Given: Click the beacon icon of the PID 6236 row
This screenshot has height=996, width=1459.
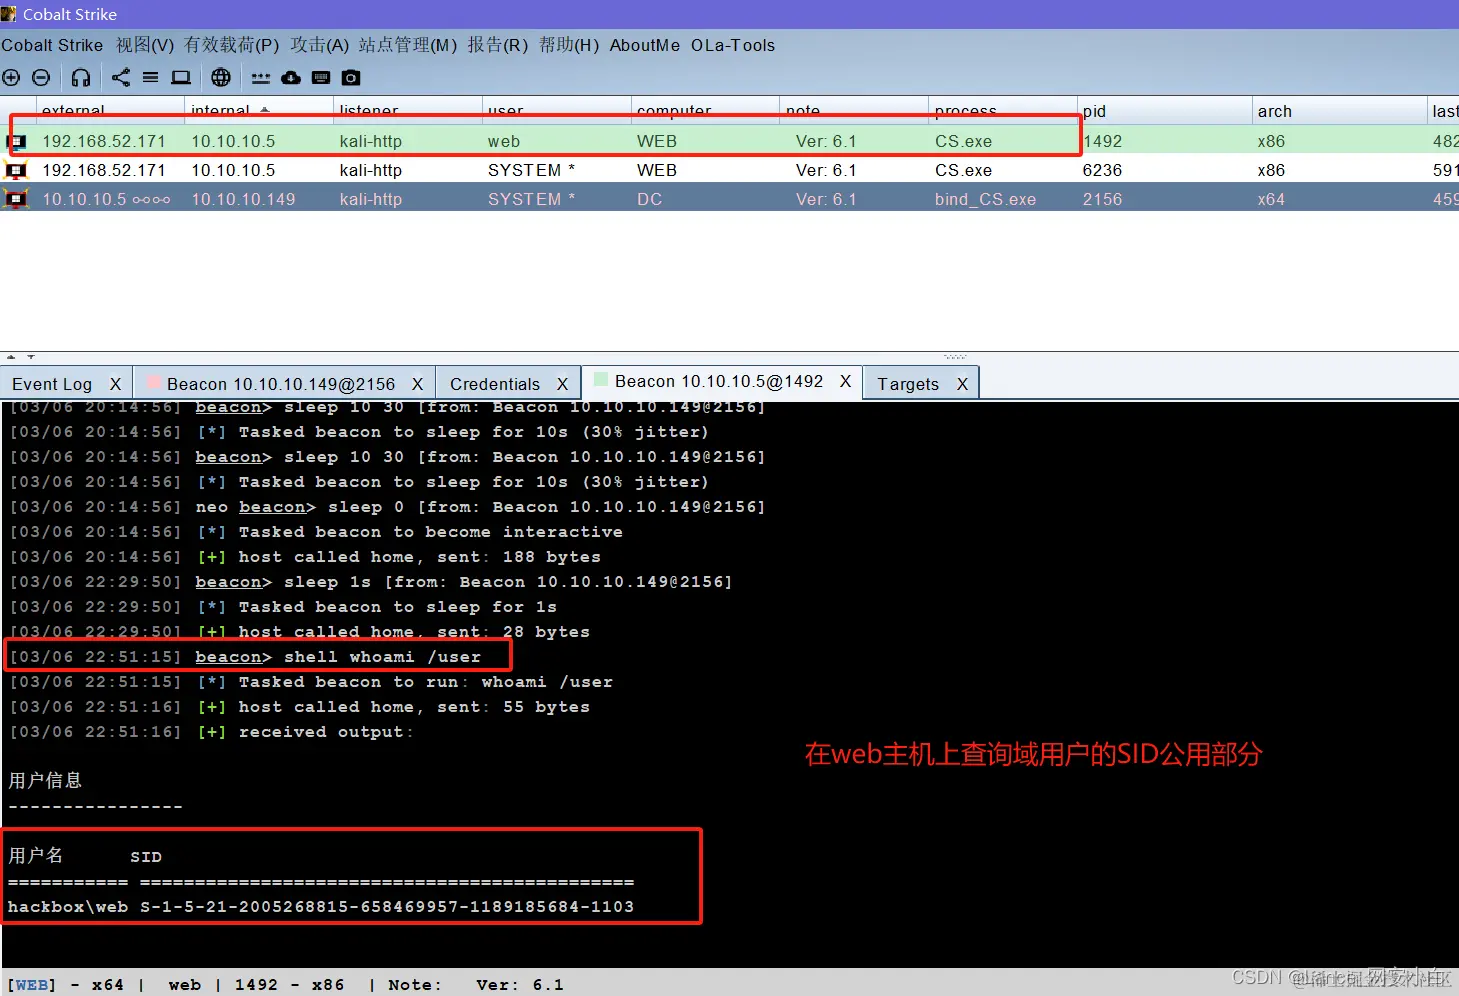Looking at the screenshot, I should [17, 171].
